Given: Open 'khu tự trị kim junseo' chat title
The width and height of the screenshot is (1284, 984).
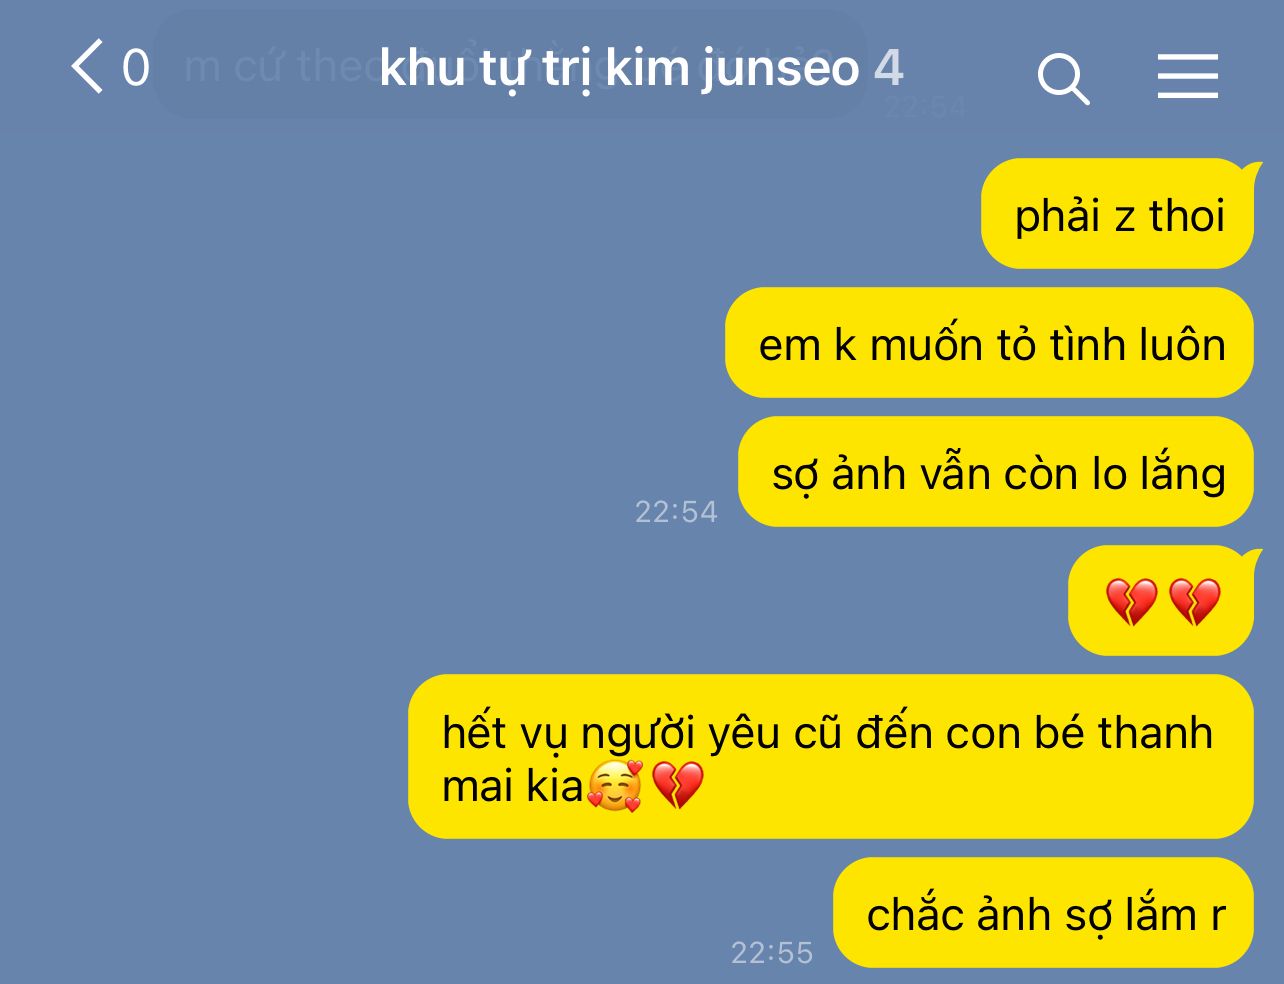Looking at the screenshot, I should coord(619,68).
